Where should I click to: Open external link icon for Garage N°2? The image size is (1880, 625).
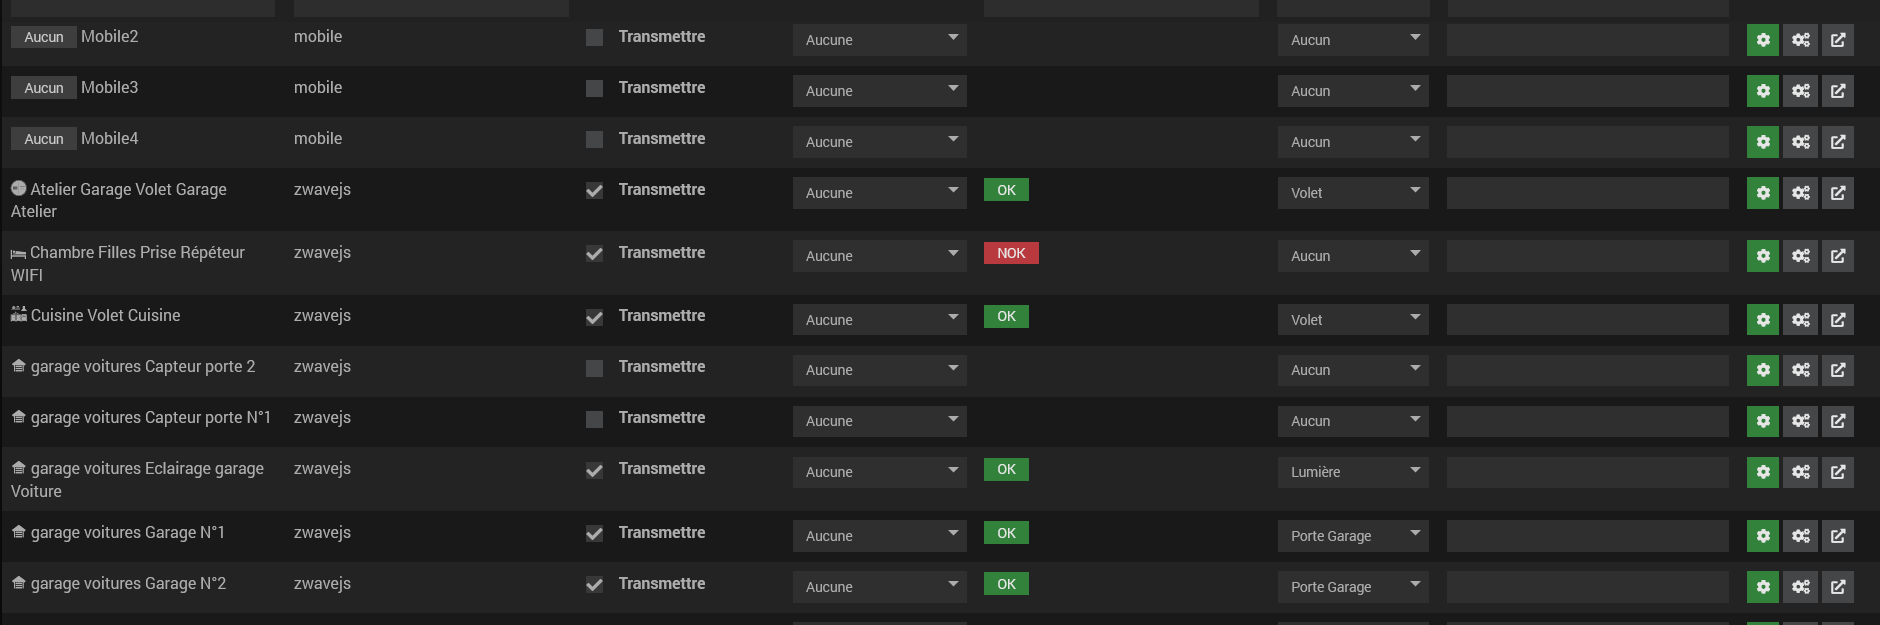pos(1837,587)
